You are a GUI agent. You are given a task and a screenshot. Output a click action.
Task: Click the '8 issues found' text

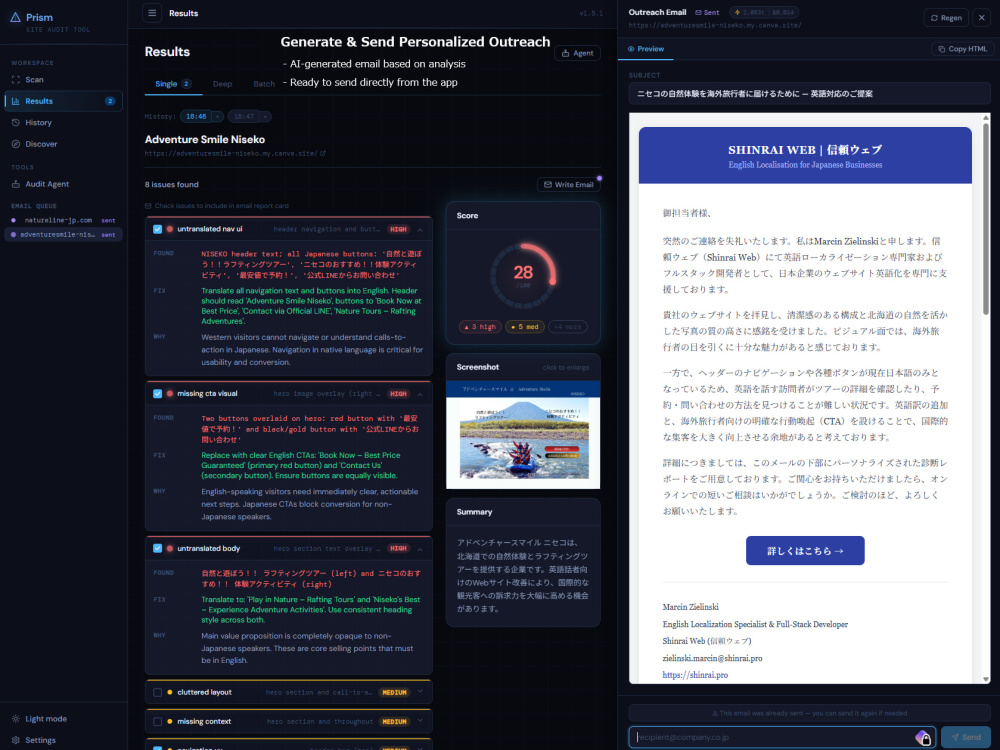tap(172, 185)
